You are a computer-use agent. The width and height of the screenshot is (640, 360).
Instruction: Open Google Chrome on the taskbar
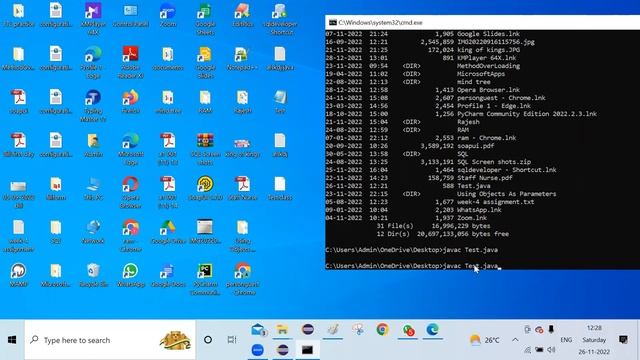tap(382, 330)
